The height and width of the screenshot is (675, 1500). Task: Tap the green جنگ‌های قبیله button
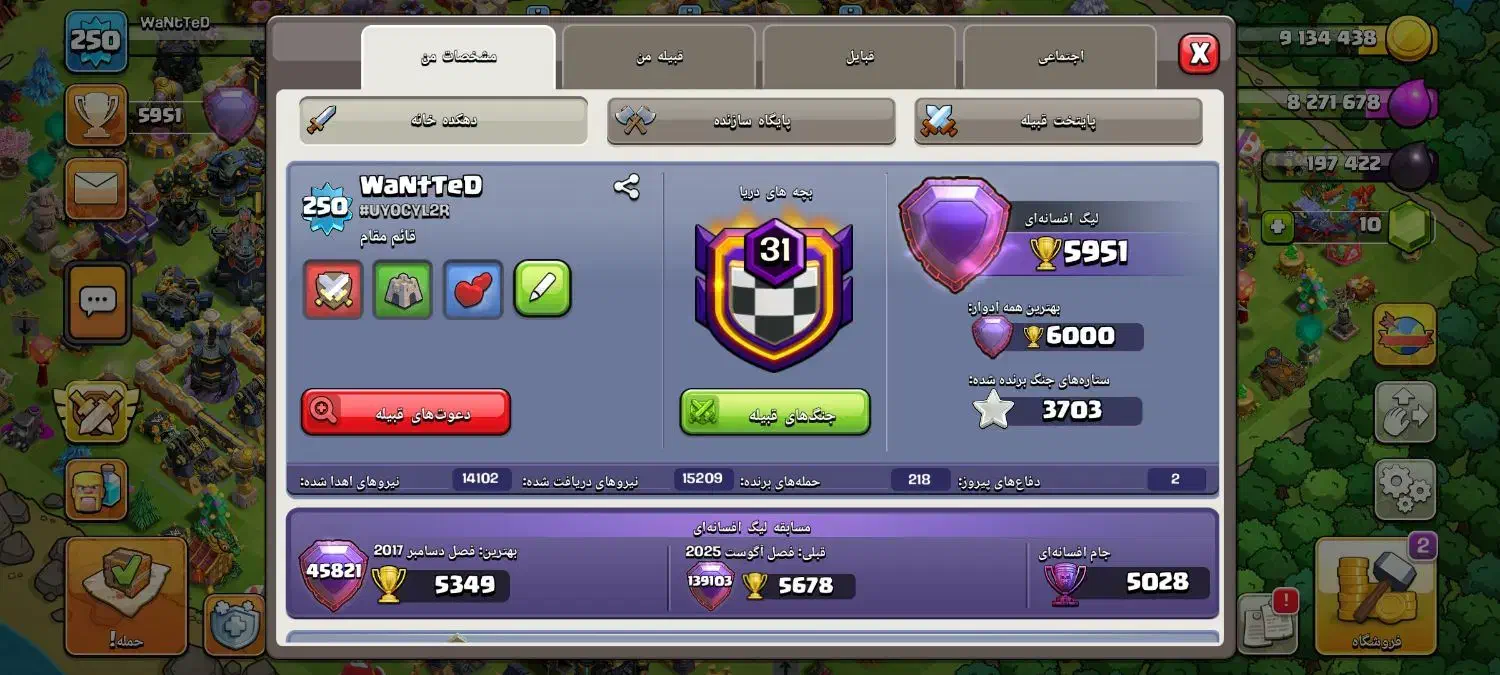[x=775, y=412]
